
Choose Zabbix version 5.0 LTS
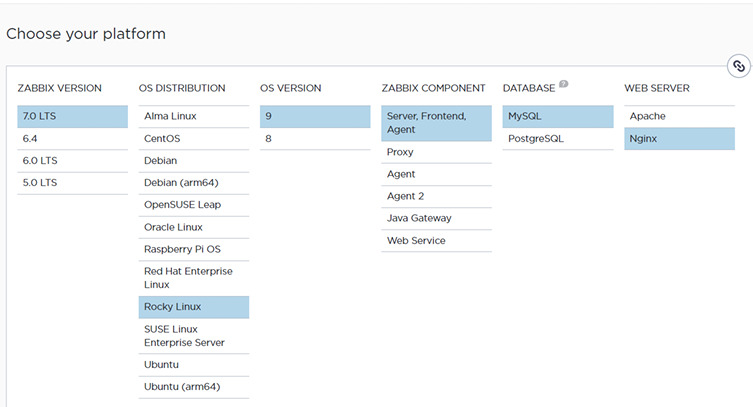pyautogui.click(x=73, y=183)
